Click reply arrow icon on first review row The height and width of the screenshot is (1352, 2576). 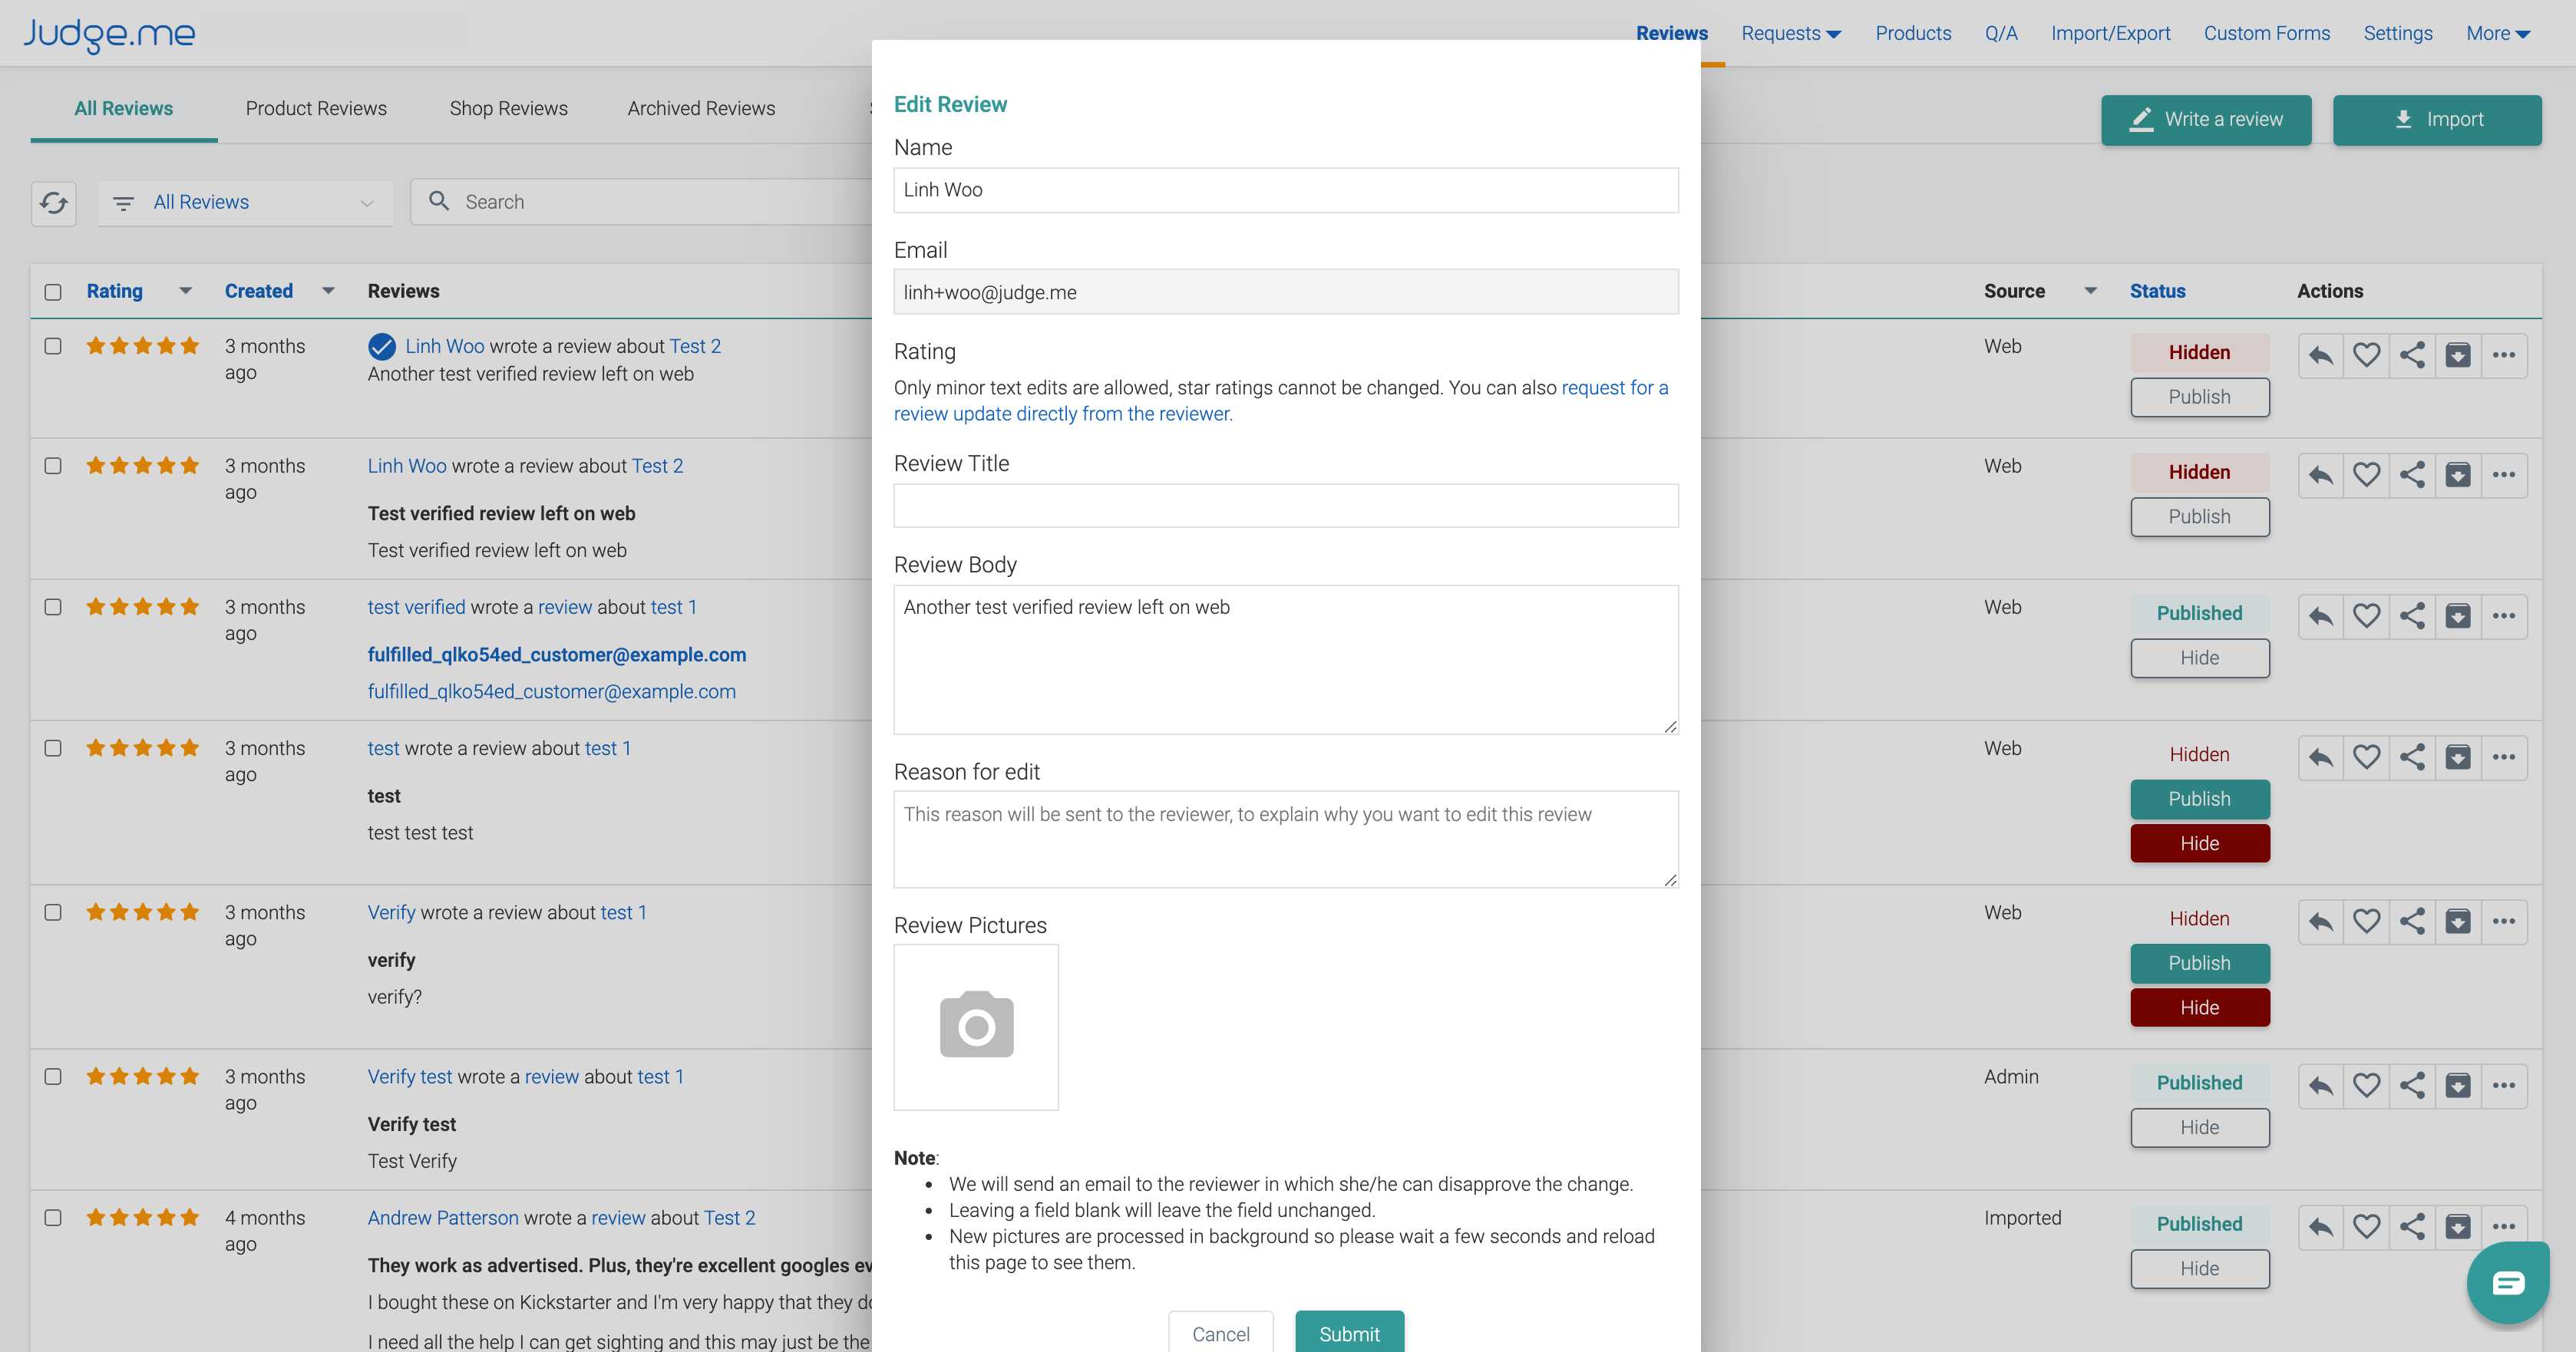point(2321,355)
